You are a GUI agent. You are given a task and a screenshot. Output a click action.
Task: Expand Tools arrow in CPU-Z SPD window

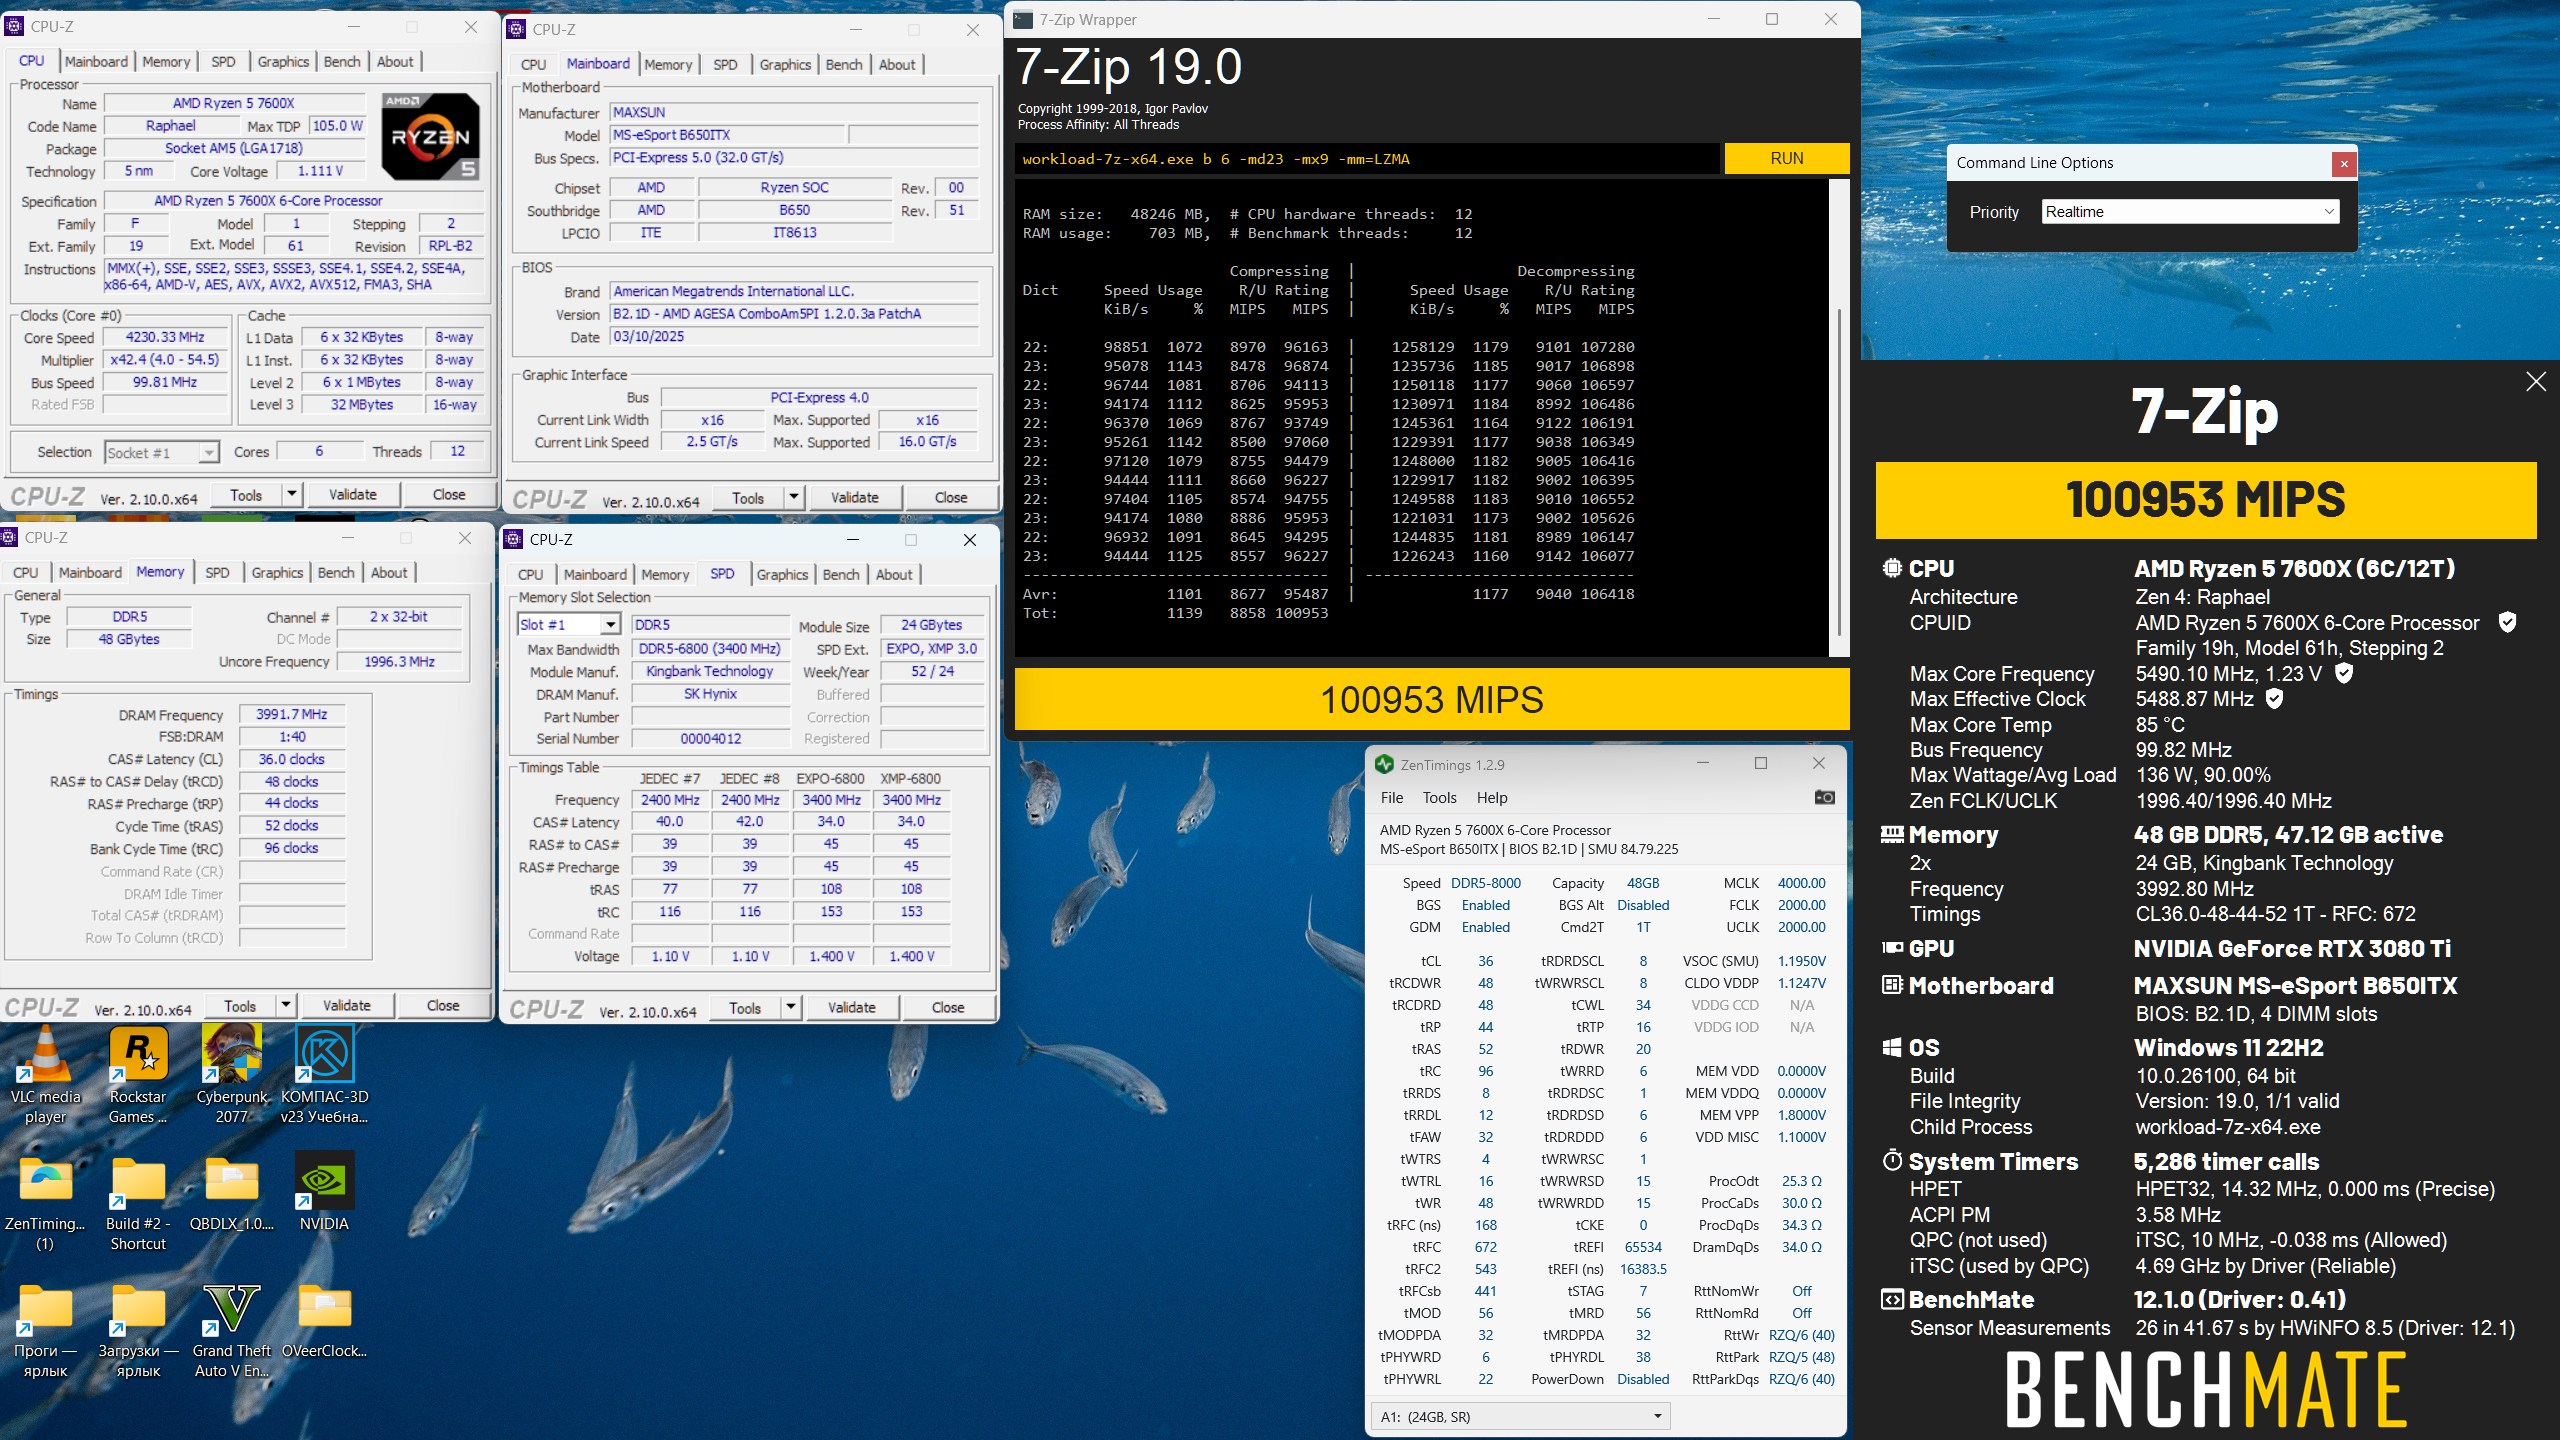(x=790, y=1007)
